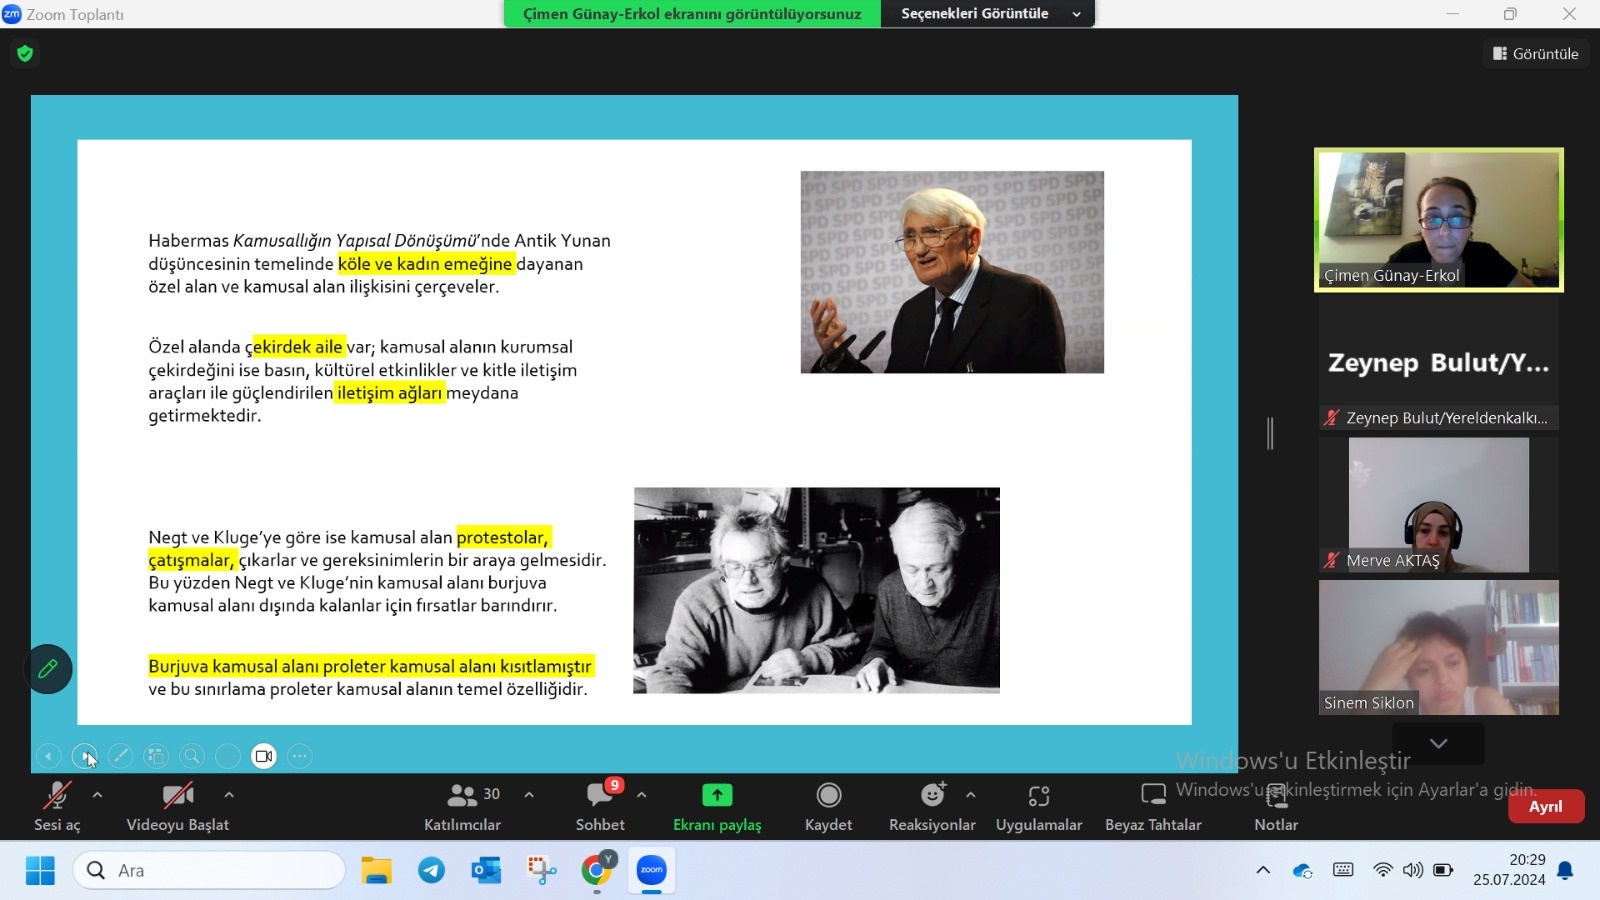Screen dimensions: 1600x900
Task: Open Snipping Tool from taskbar
Action: pos(542,871)
